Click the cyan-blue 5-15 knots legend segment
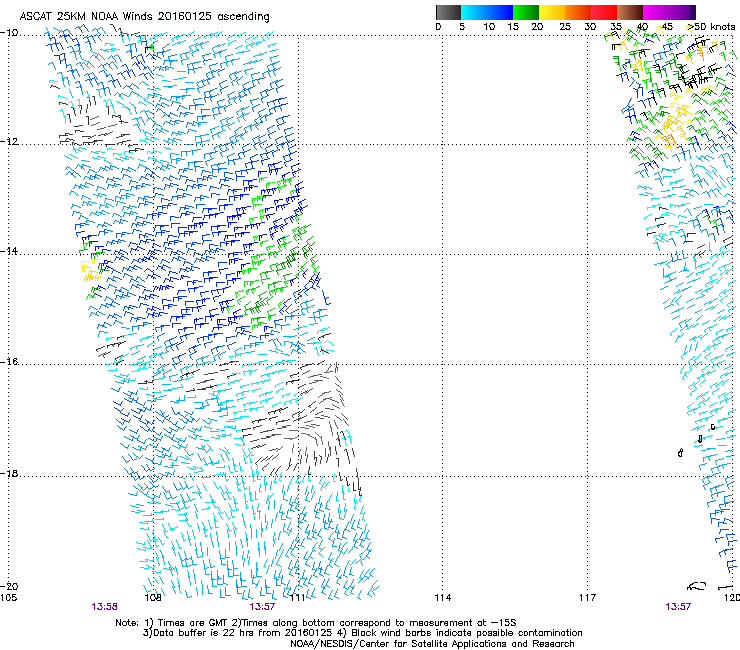This screenshot has height=650, width=740. point(487,12)
